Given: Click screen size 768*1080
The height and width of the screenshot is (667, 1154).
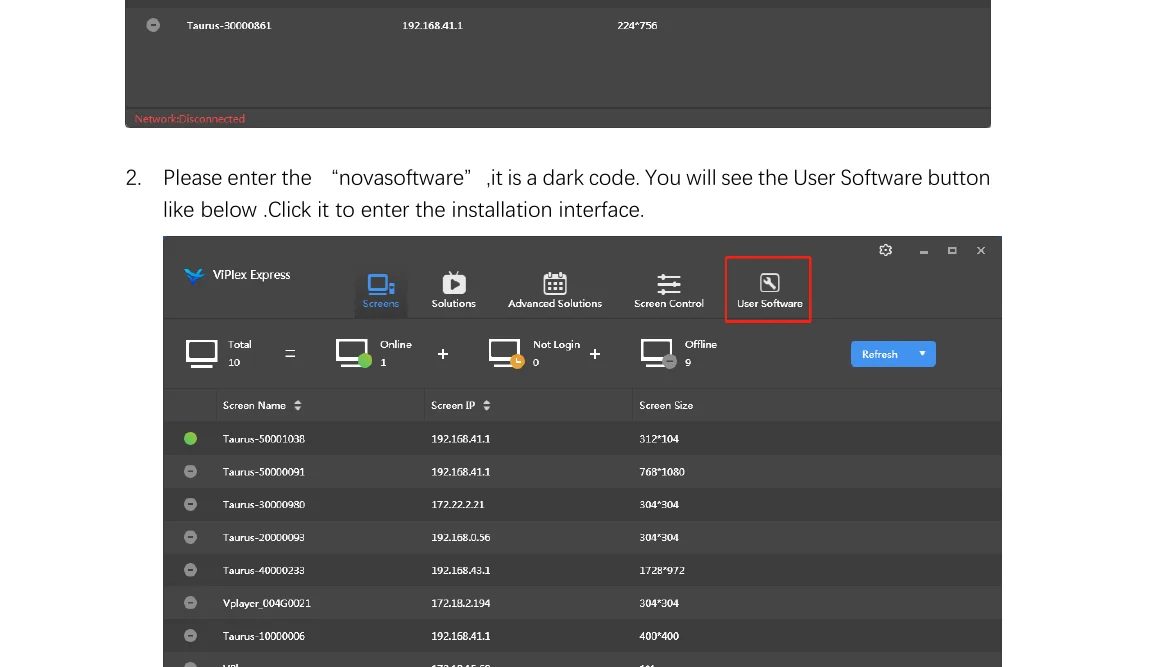Looking at the screenshot, I should pyautogui.click(x=662, y=472).
